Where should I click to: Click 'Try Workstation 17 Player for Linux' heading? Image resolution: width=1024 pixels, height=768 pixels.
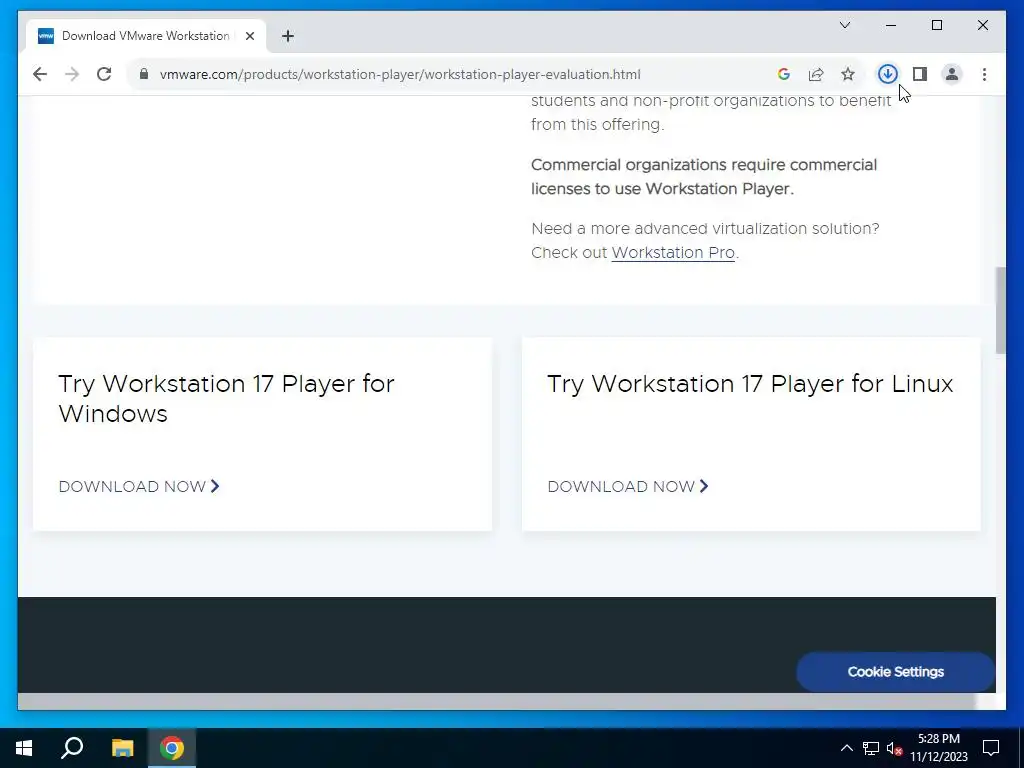click(750, 384)
